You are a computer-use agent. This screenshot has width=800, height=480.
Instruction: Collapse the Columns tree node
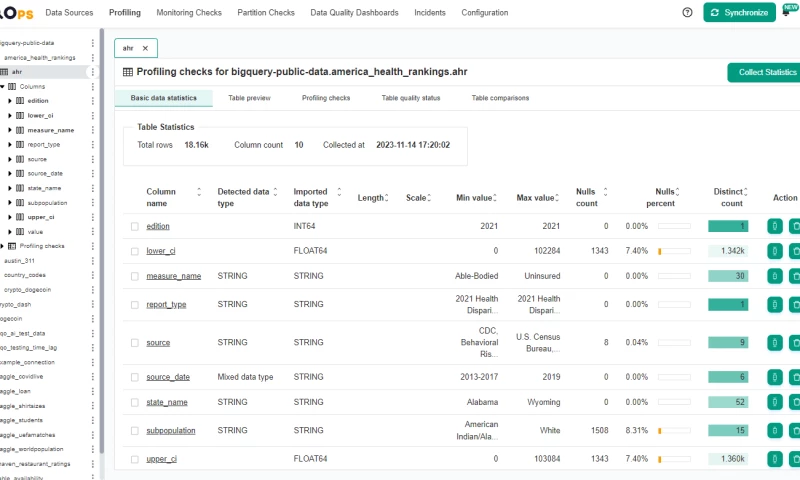[x=3, y=87]
